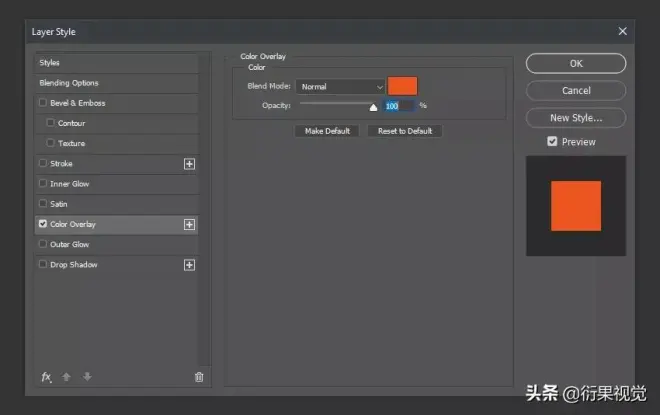Screen dimensions: 660x415
Task: Toggle the Preview checkbox
Action: click(x=552, y=141)
